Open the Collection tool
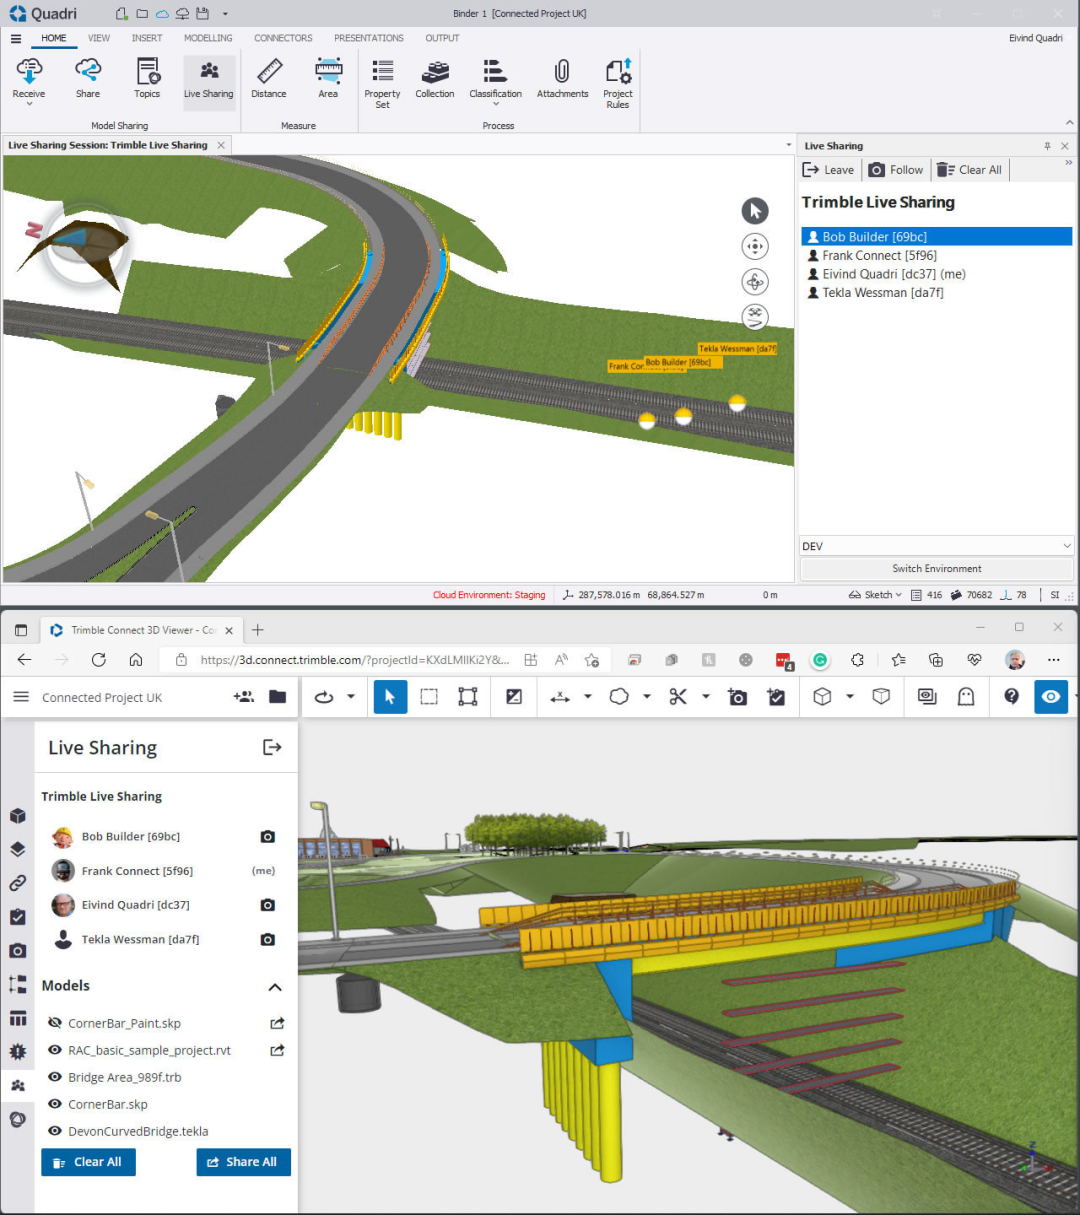This screenshot has width=1080, height=1215. pos(435,78)
